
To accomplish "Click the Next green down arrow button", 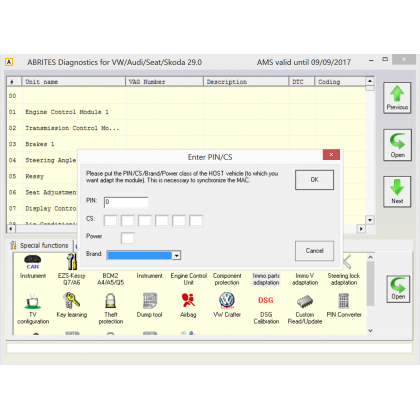I will (x=397, y=192).
